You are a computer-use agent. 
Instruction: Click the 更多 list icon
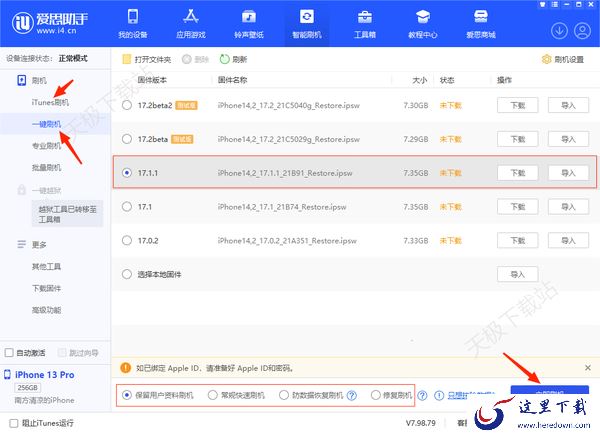click(21, 244)
